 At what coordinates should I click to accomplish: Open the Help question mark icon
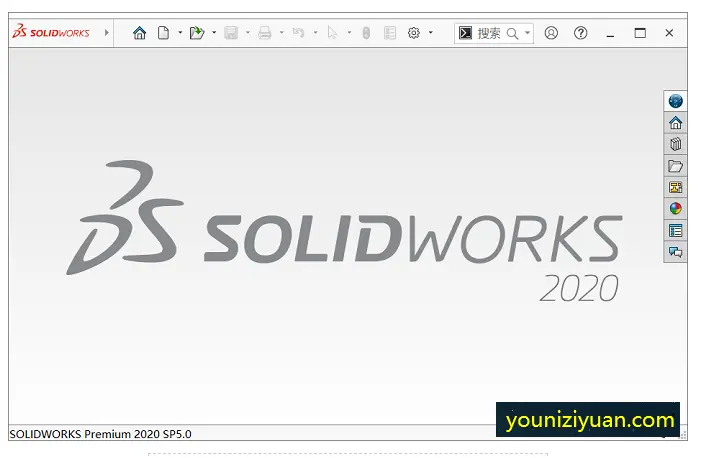(581, 33)
